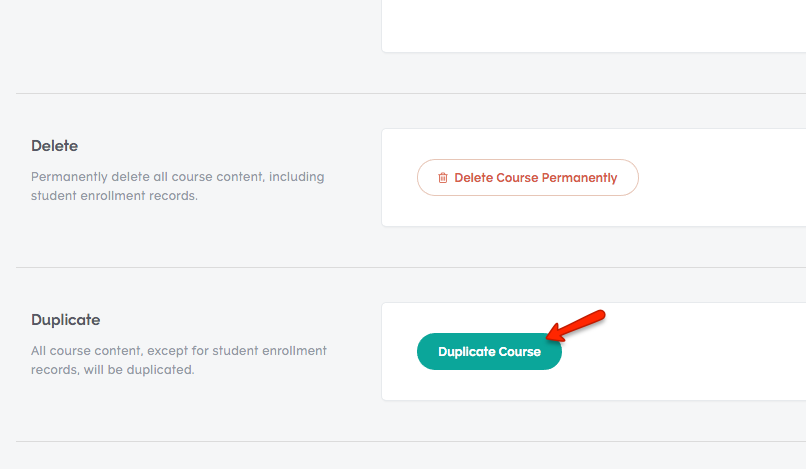Click the divider line below the Duplicate section
806x469 pixels.
411,441
